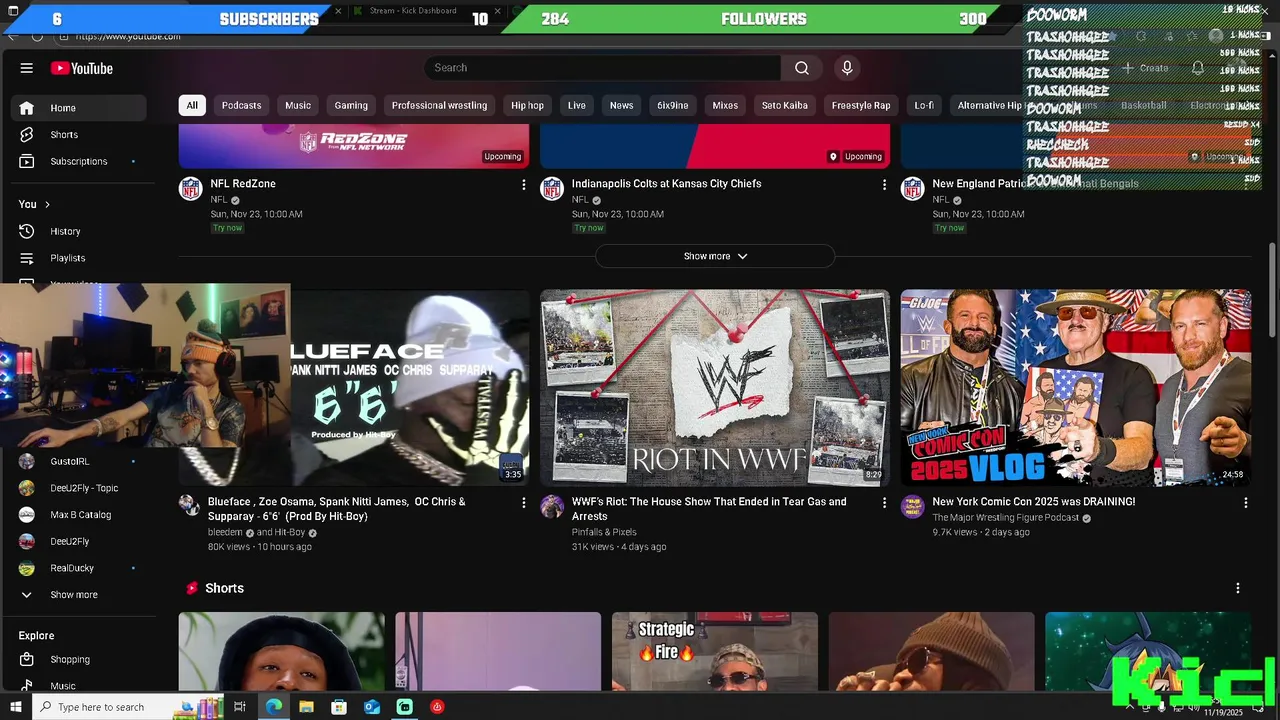
Task: Select the News filter chip
Action: point(622,105)
